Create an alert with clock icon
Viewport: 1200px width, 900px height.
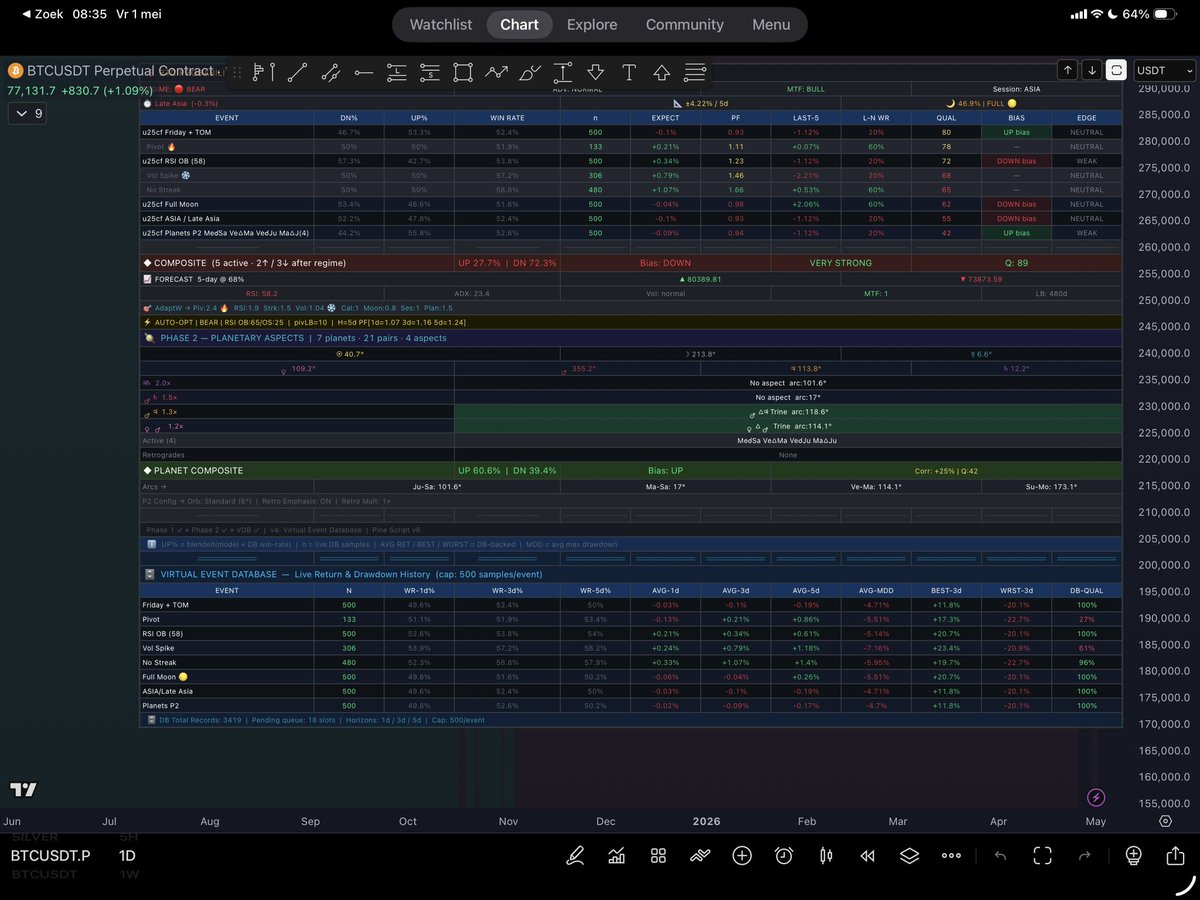click(784, 856)
